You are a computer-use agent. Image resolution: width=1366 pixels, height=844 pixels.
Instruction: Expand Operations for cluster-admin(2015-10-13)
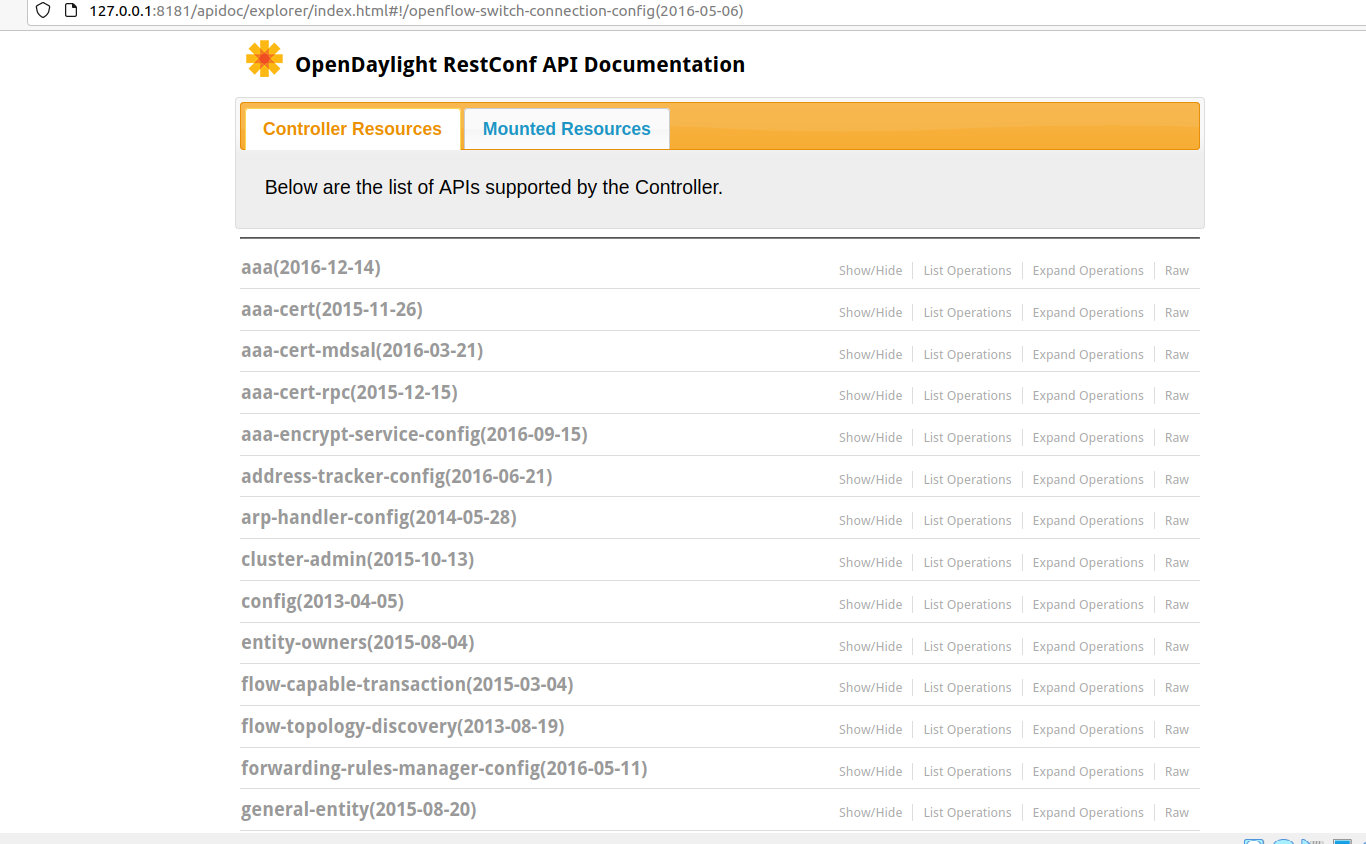[1087, 563]
